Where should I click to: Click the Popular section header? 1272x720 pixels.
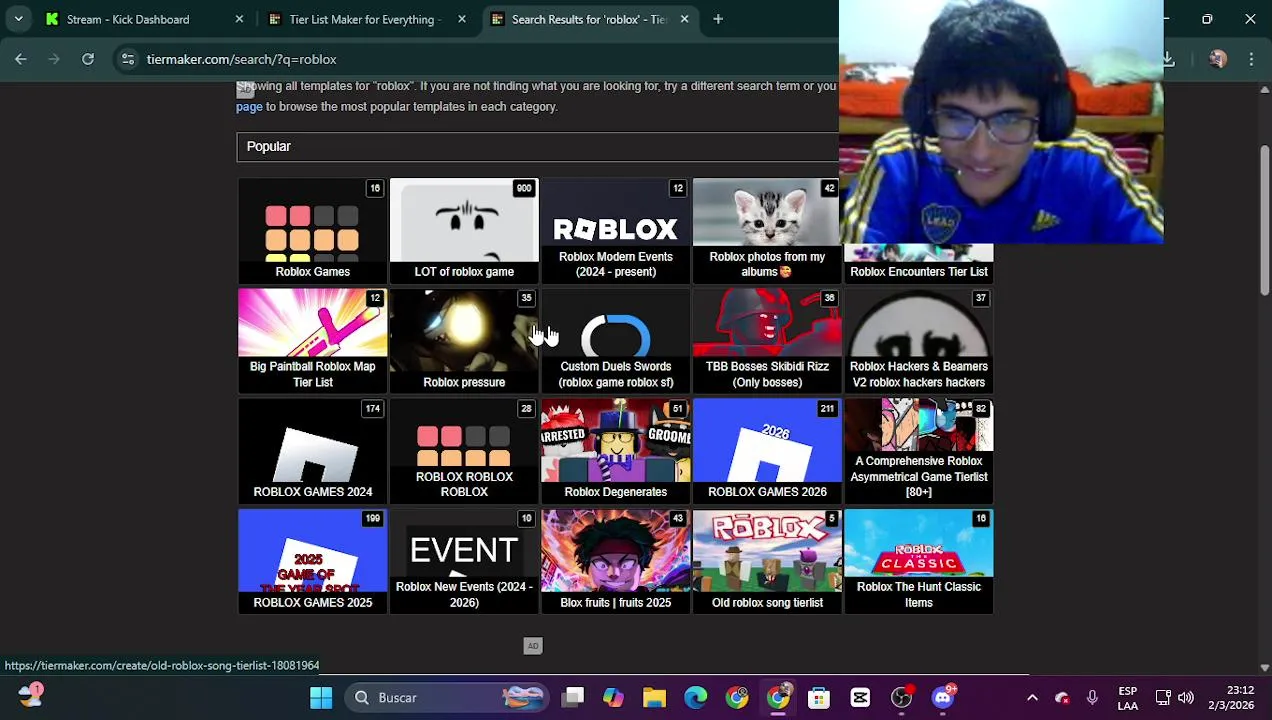[537, 147]
